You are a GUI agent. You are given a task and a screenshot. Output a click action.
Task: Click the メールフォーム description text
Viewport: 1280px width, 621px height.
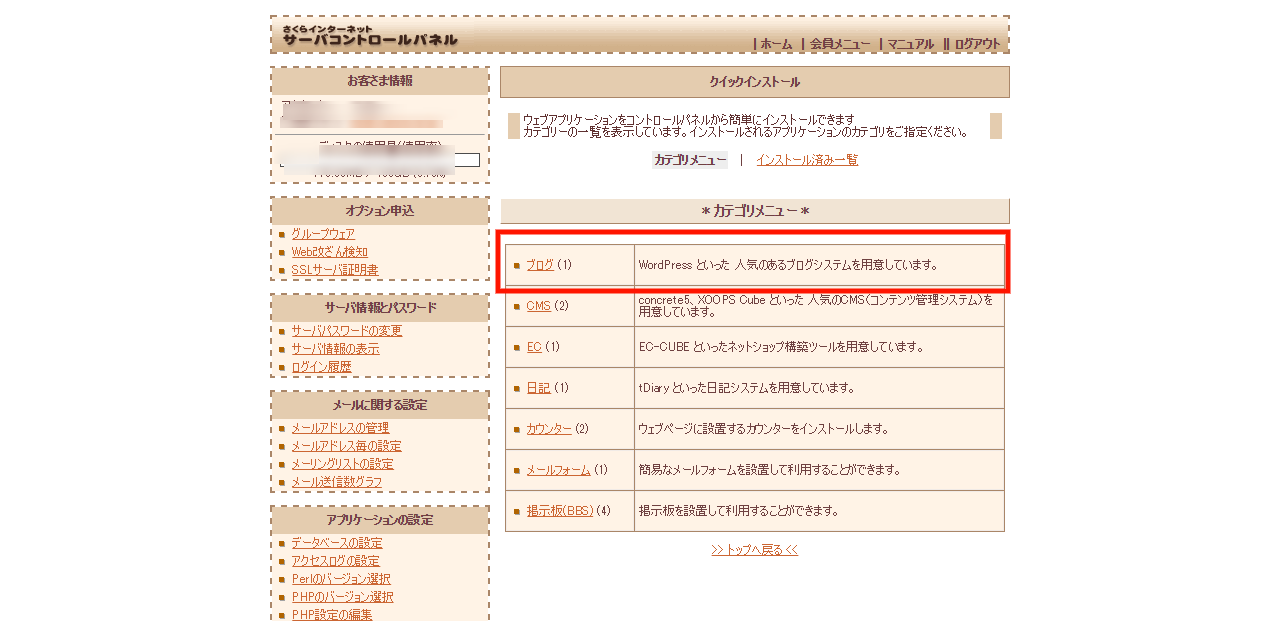770,470
